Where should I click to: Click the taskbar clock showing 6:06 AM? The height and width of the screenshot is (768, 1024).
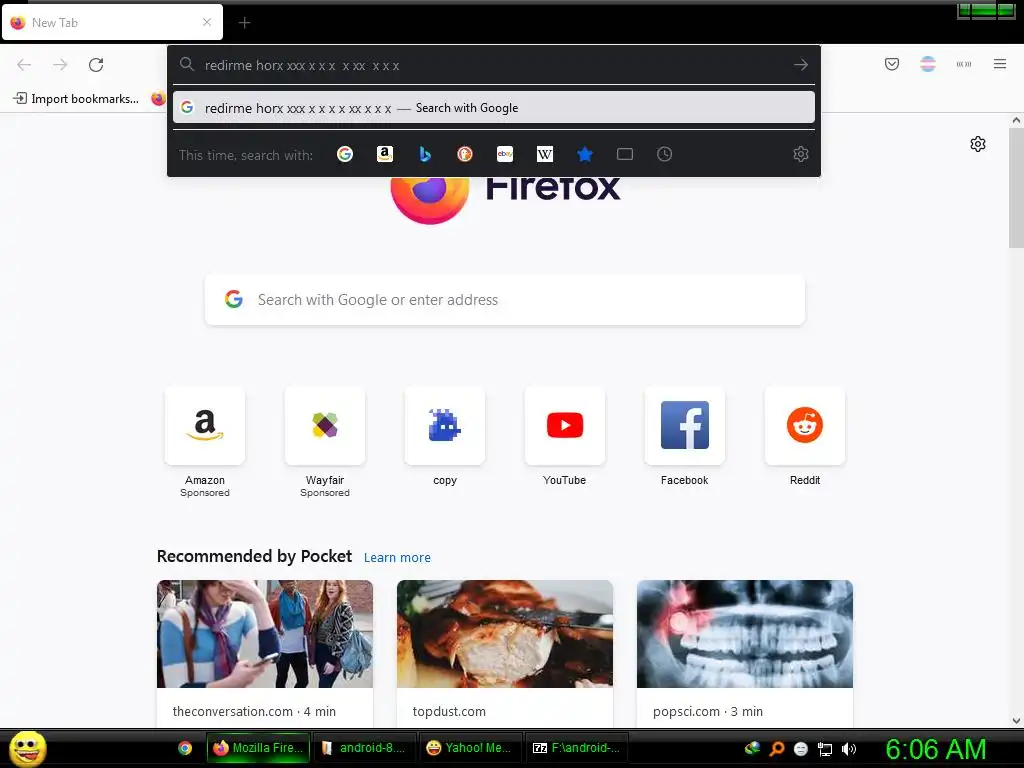(x=935, y=748)
